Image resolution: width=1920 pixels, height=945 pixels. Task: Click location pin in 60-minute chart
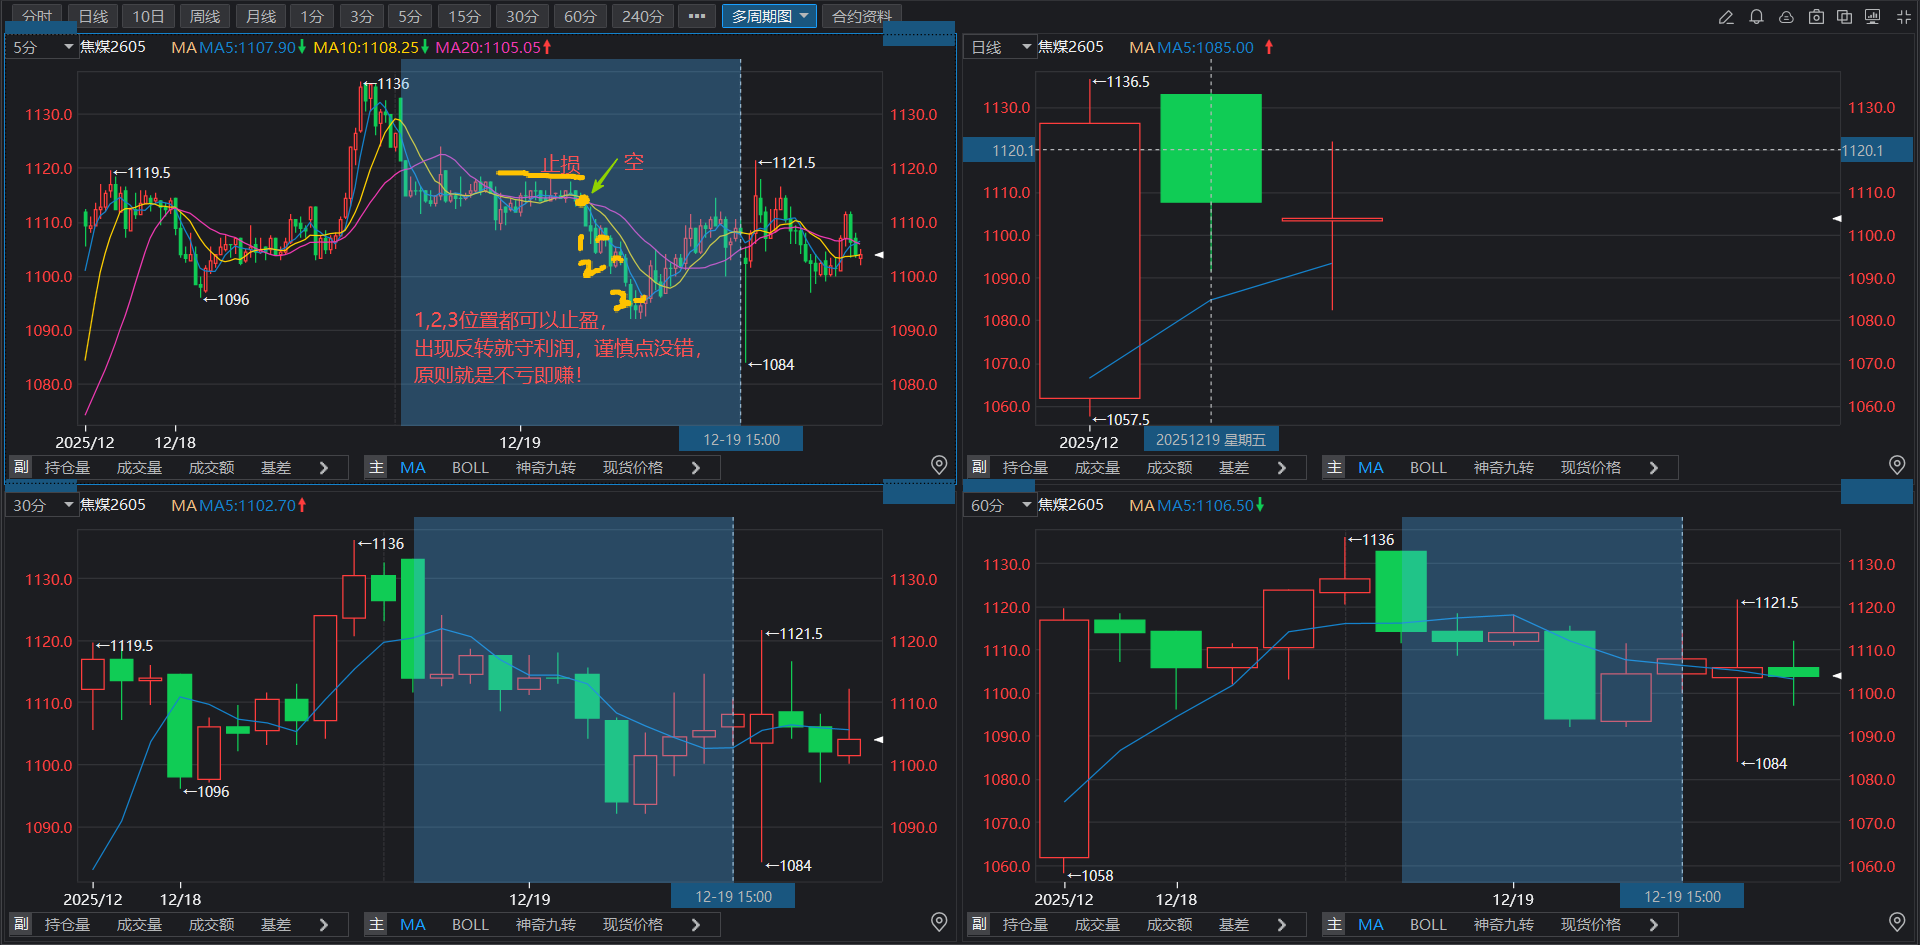pos(1897,922)
